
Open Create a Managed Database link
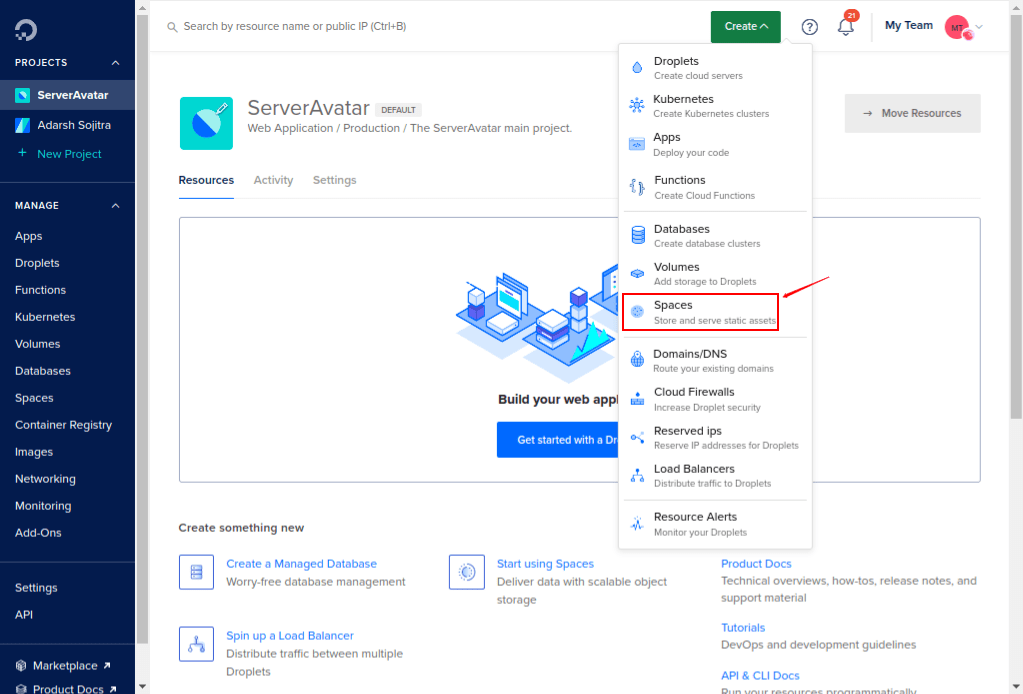(301, 564)
